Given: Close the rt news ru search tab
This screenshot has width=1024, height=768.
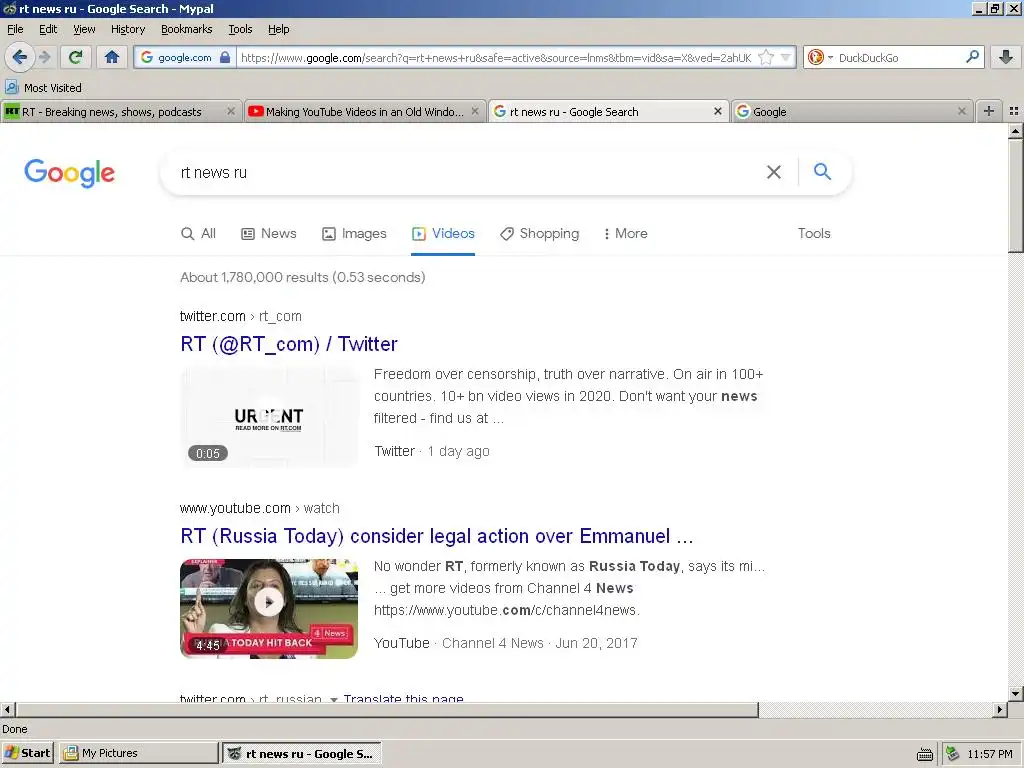Looking at the screenshot, I should 718,112.
